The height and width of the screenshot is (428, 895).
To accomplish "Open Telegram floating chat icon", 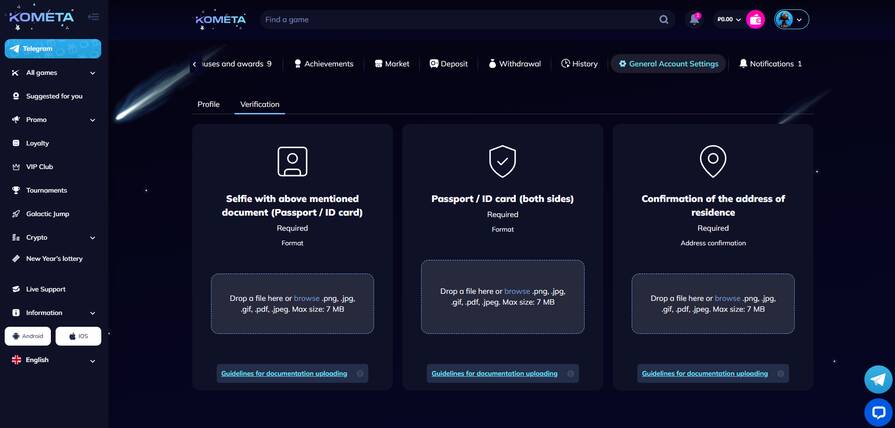I will (878, 379).
